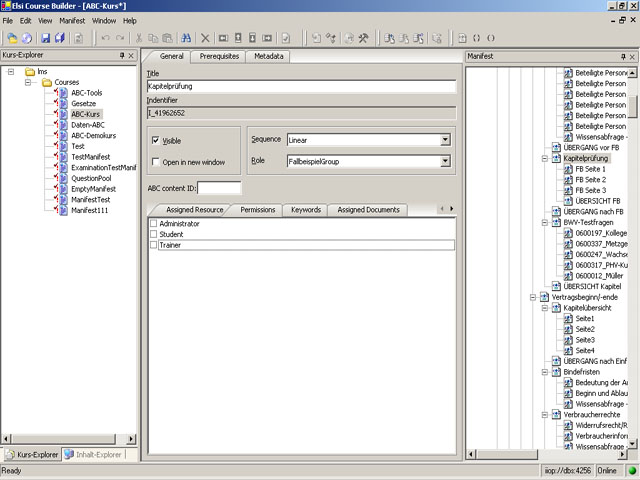Image resolution: width=640 pixels, height=480 pixels.
Task: Click the Manifest panel scroll down arrow
Action: (x=632, y=444)
